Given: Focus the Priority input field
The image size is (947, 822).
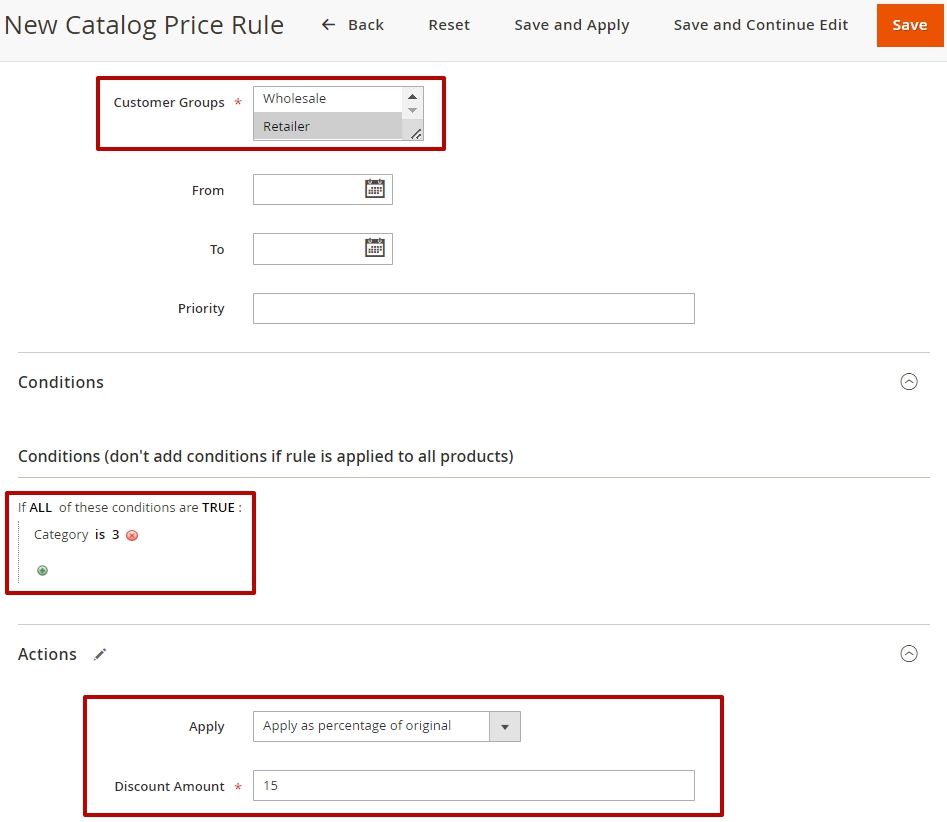Looking at the screenshot, I should (474, 309).
